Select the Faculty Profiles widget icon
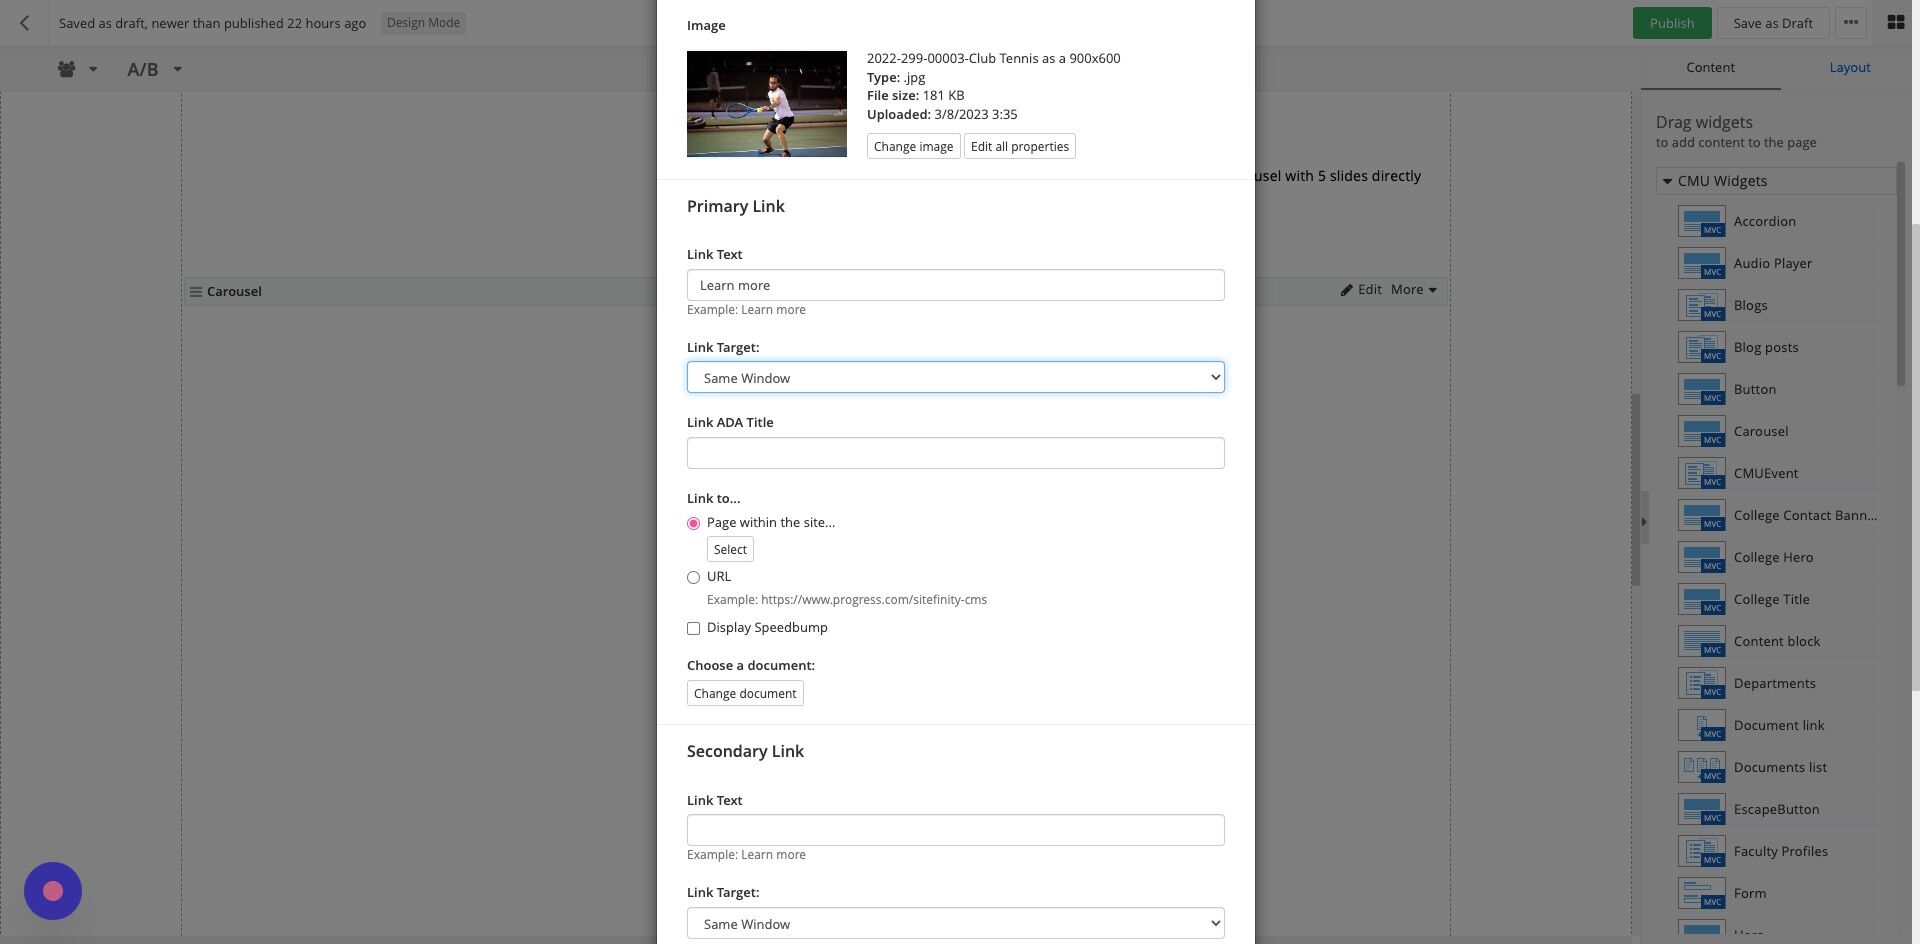 tap(1701, 852)
